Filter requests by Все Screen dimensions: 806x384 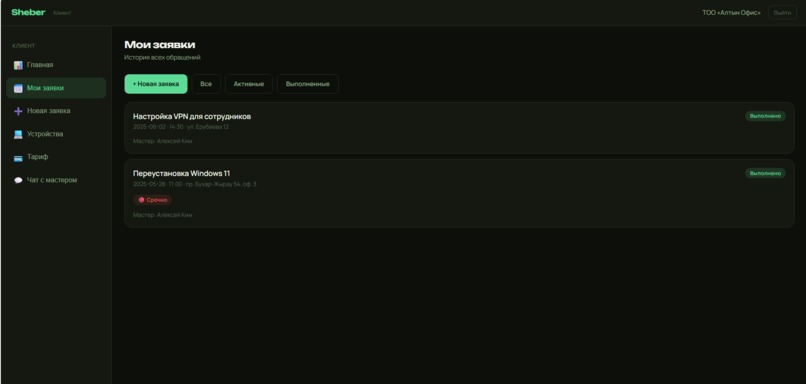click(x=206, y=84)
